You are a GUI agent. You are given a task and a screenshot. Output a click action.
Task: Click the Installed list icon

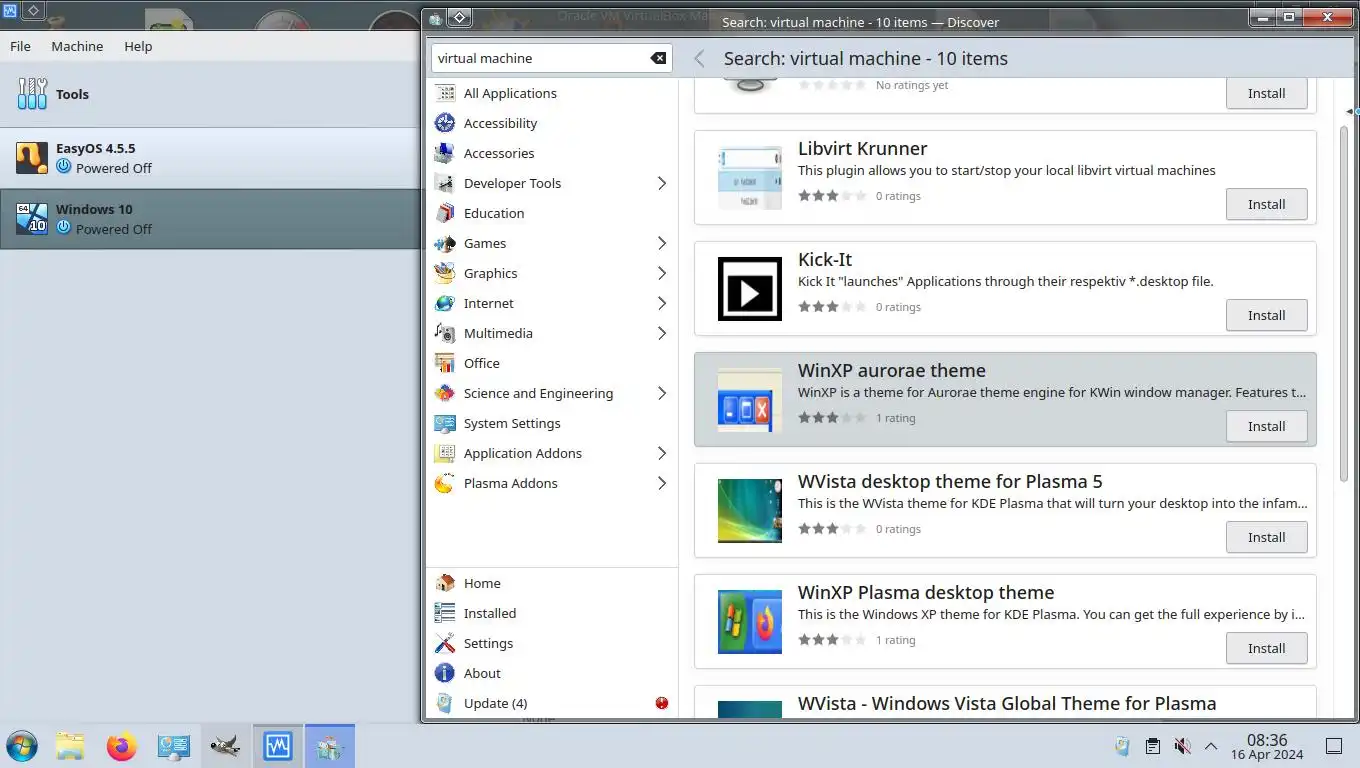pos(445,613)
